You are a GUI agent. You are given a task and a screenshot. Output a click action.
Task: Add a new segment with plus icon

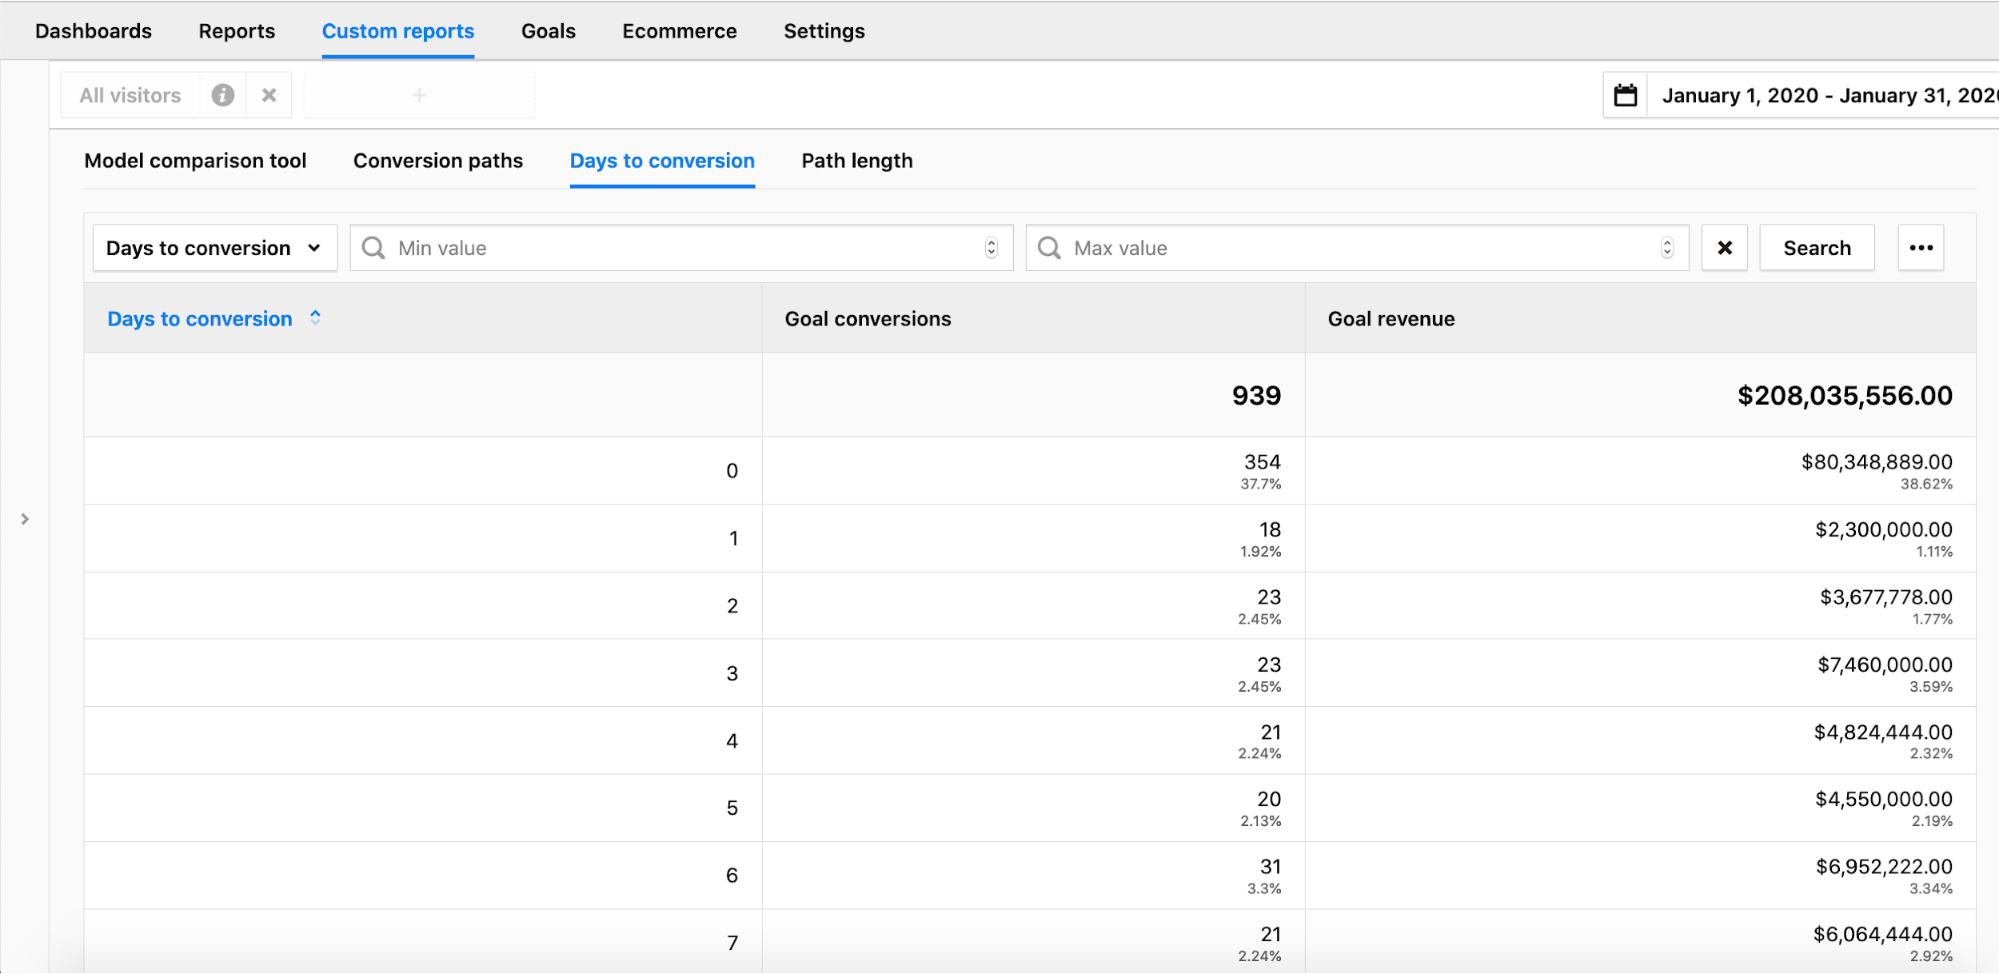(419, 95)
